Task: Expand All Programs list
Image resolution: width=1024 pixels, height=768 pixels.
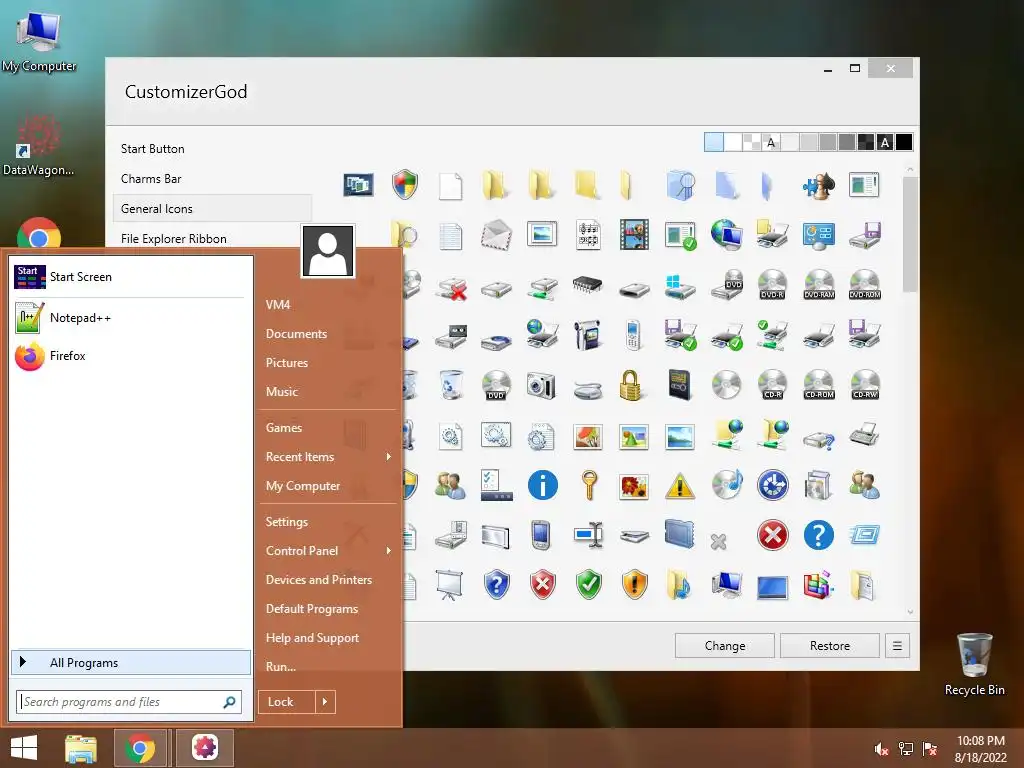Action: (131, 662)
